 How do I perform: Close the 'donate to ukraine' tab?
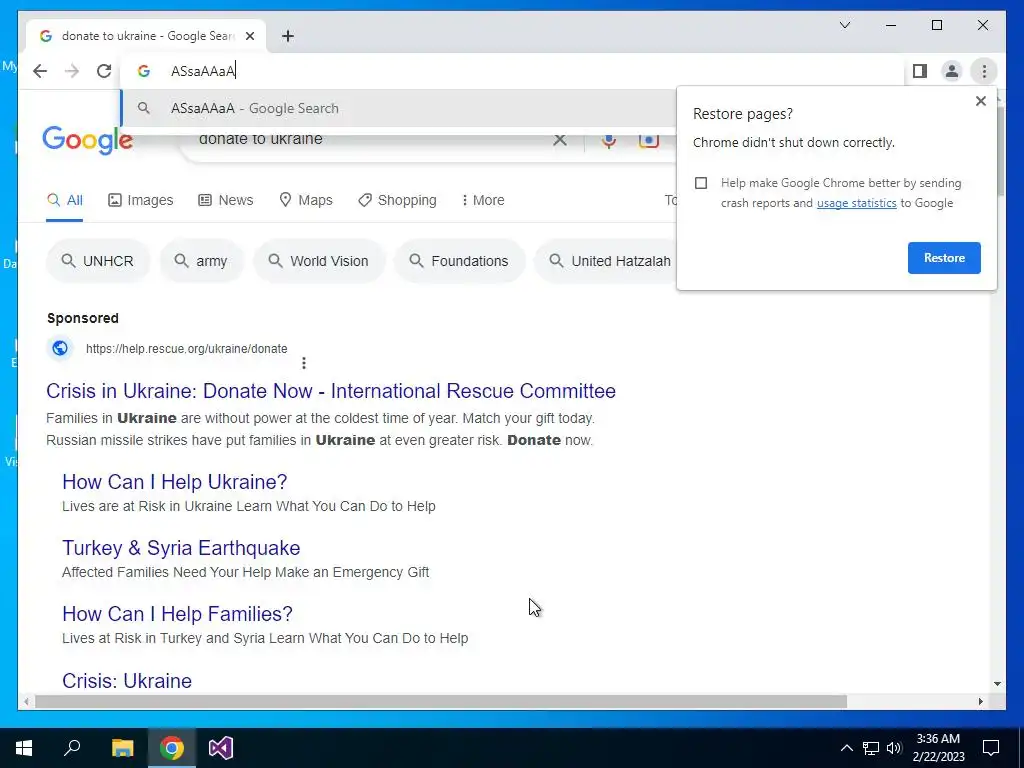(x=249, y=36)
